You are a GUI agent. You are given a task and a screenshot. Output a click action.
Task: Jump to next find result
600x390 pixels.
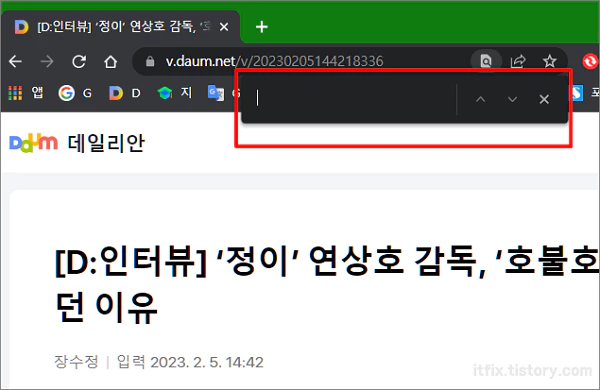(x=512, y=100)
